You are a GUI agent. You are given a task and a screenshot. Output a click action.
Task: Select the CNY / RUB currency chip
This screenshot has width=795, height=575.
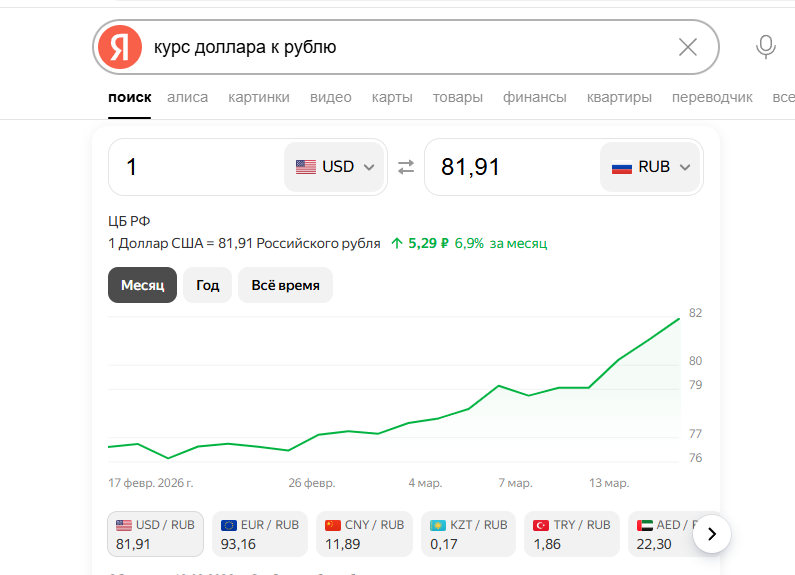click(x=364, y=534)
